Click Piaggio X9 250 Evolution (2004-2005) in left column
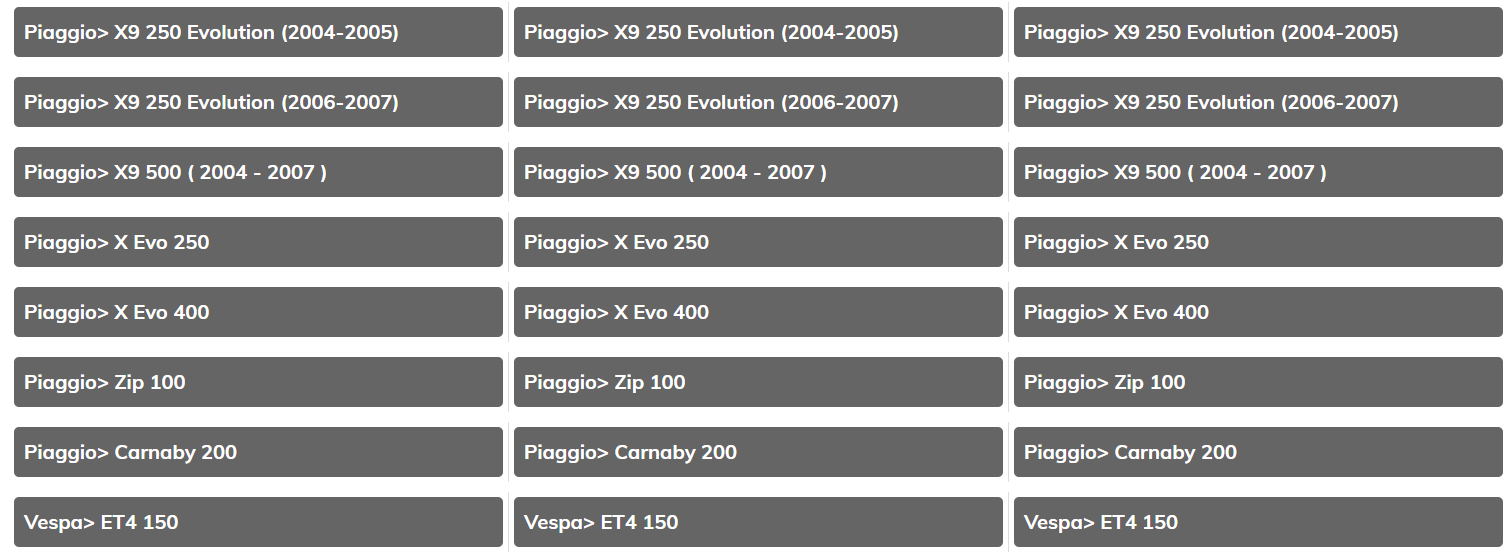Screen dimensions: 1508x558 tap(258, 32)
